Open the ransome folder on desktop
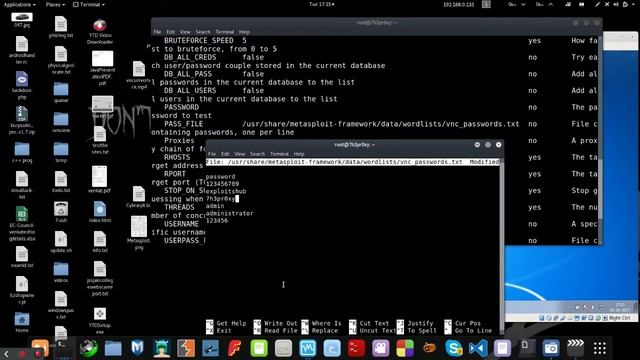 tap(61, 122)
